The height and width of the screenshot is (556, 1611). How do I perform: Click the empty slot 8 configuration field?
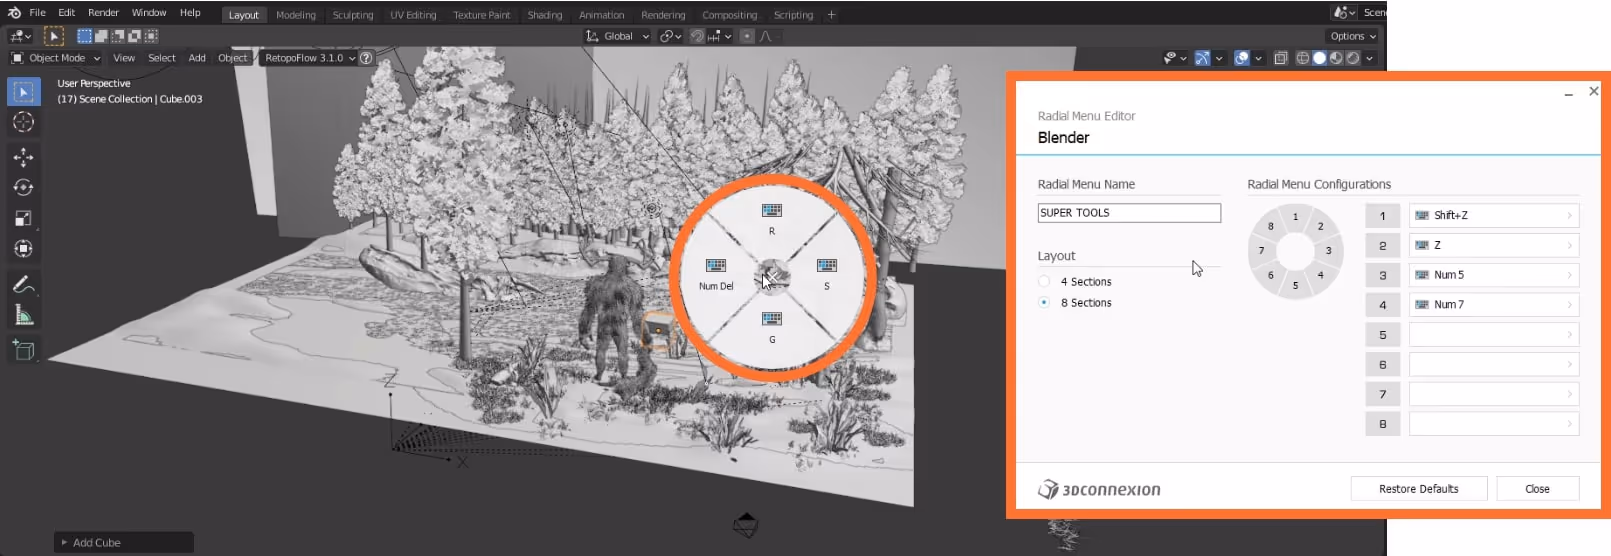click(1494, 424)
